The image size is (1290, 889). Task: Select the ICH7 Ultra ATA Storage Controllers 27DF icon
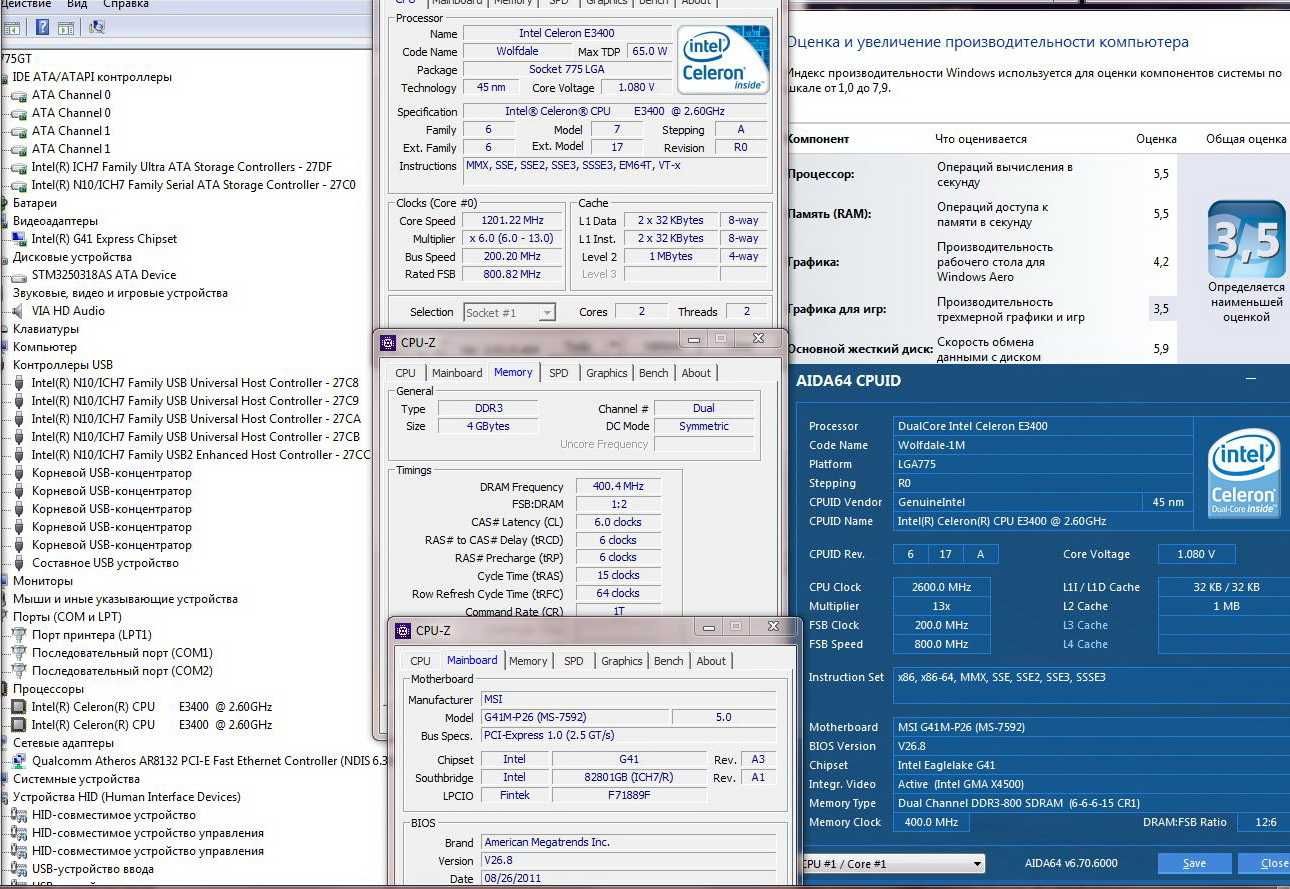point(20,167)
